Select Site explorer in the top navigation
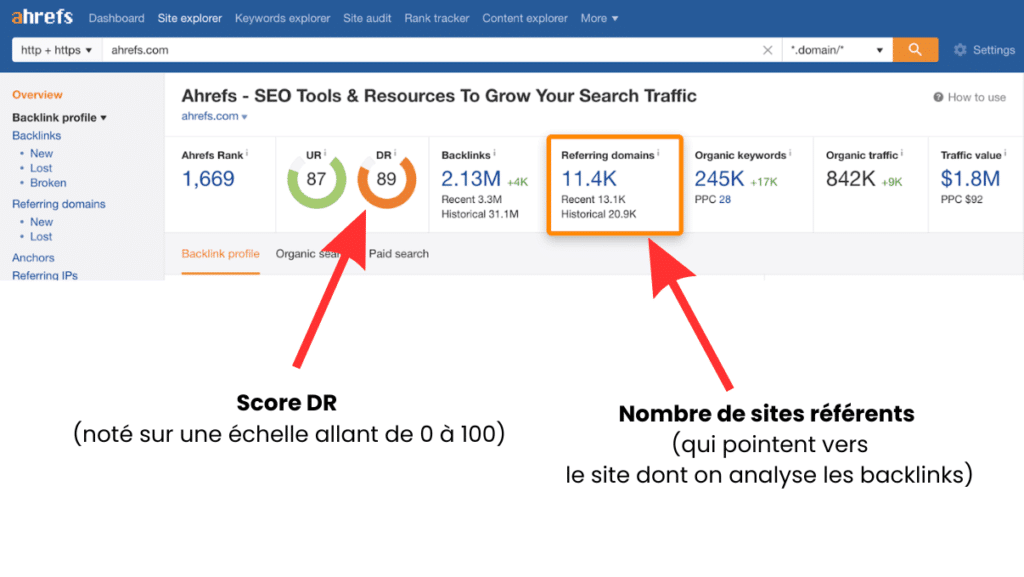Screen dimensions: 1024x577 click(x=189, y=18)
